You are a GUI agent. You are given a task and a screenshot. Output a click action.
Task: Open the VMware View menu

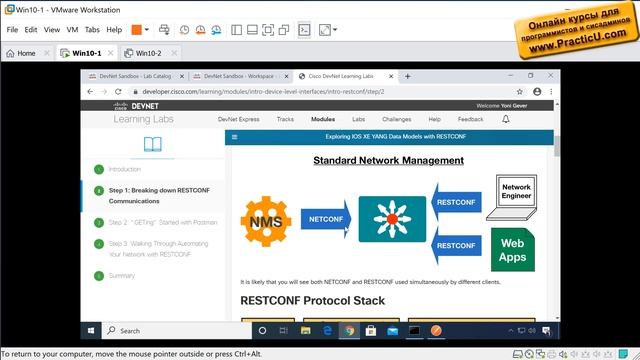click(x=52, y=30)
